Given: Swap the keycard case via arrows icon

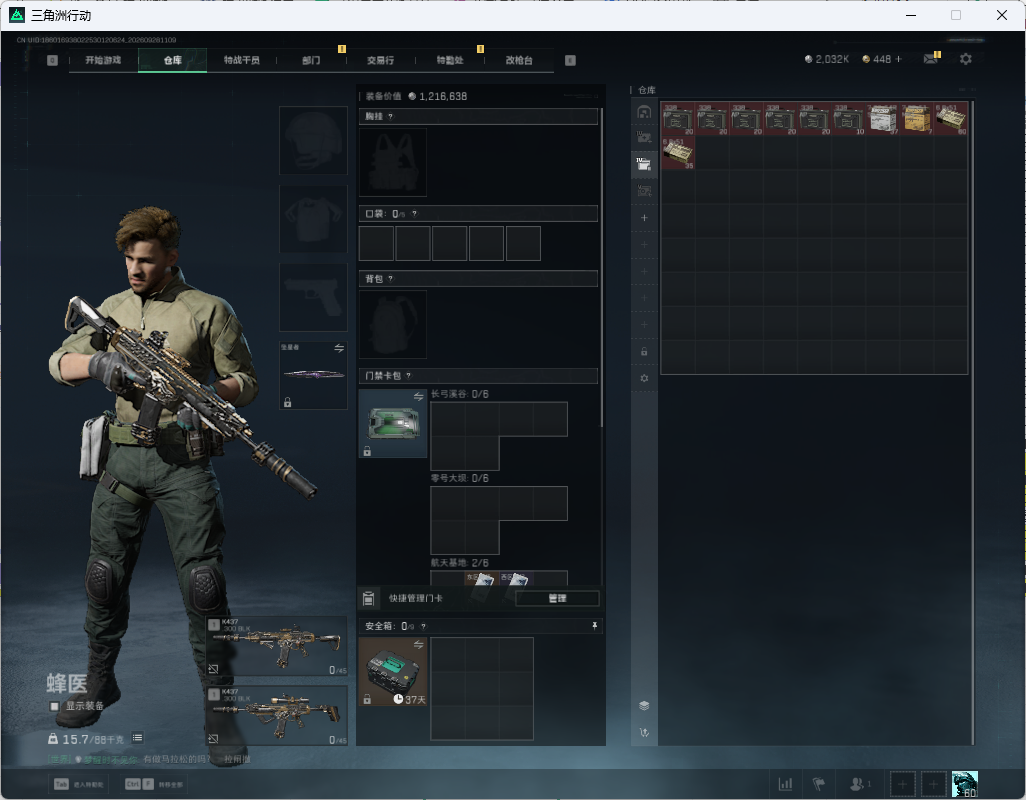Looking at the screenshot, I should click(418, 396).
